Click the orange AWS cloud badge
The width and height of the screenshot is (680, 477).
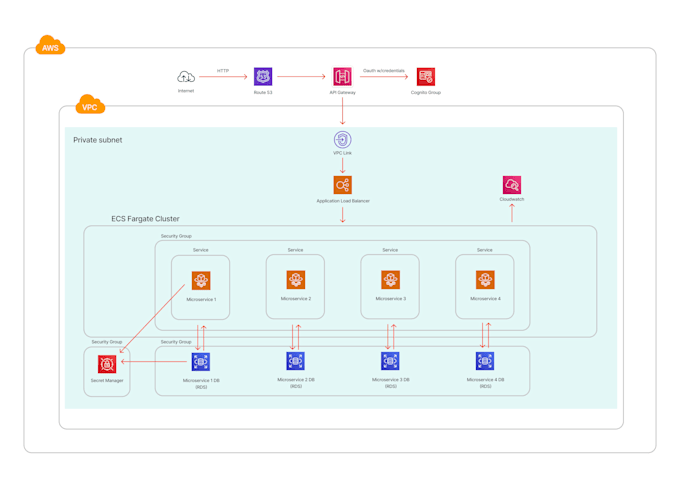[x=50, y=45]
